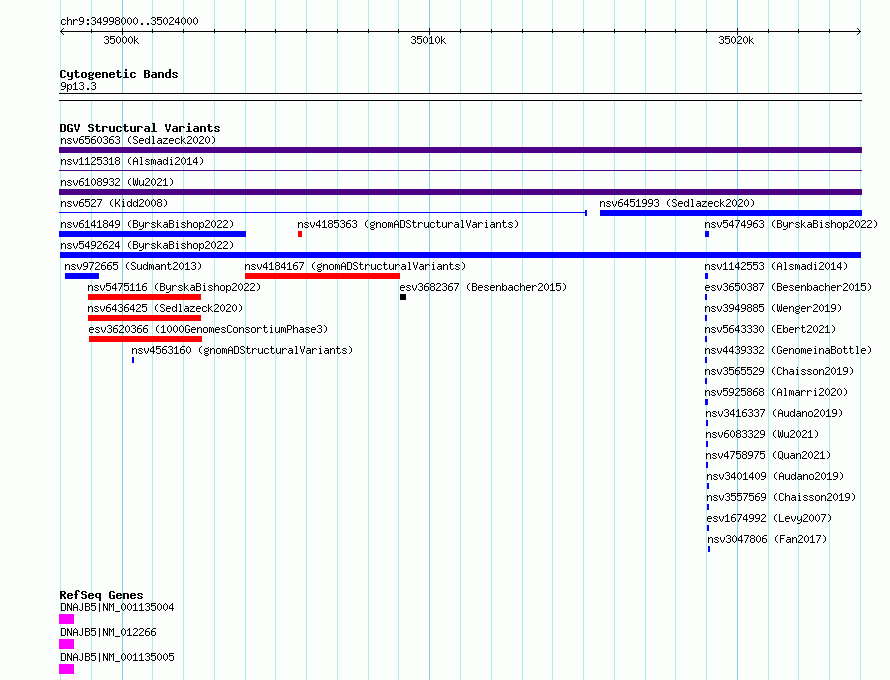Select the nsv5492624 blue bar
This screenshot has height=680, width=890.
460,255
